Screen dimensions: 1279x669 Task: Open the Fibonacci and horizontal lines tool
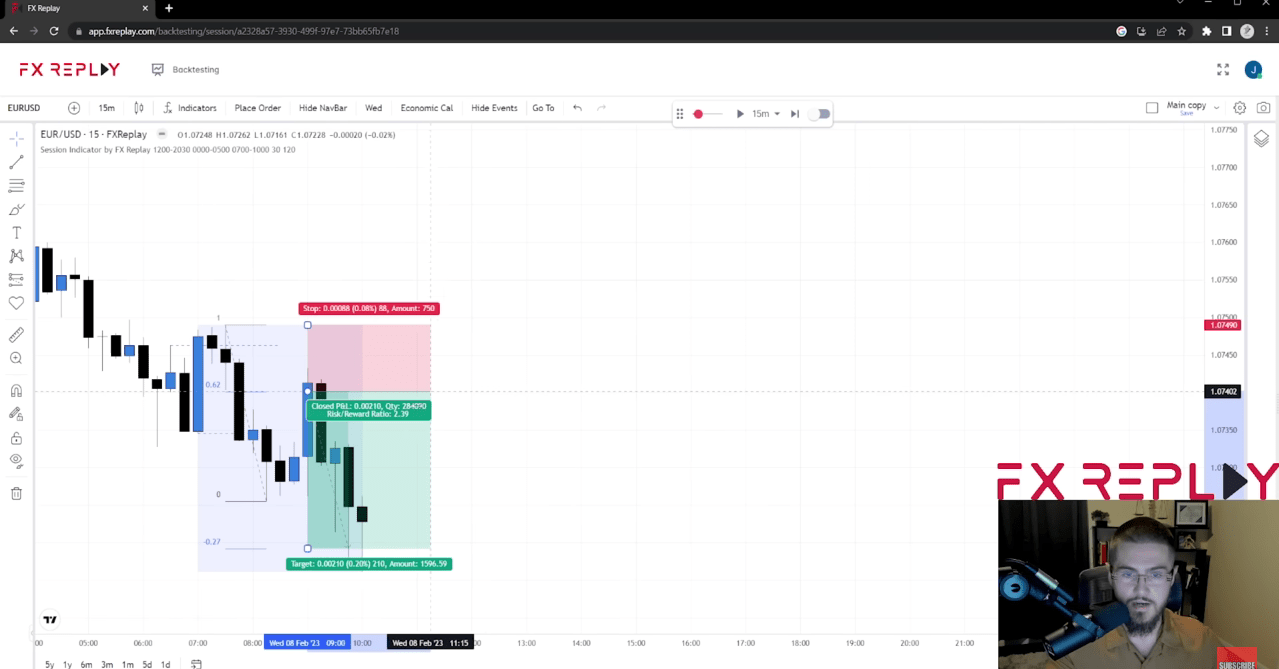click(16, 186)
